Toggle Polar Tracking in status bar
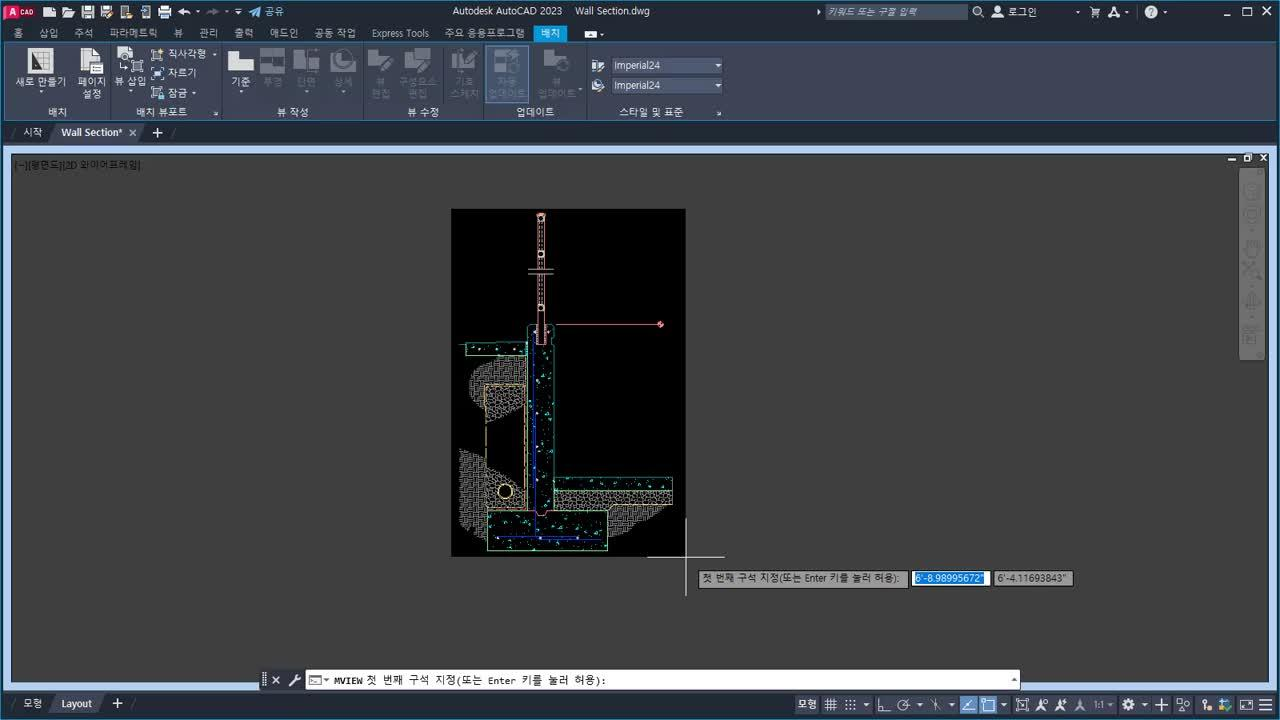 click(903, 704)
